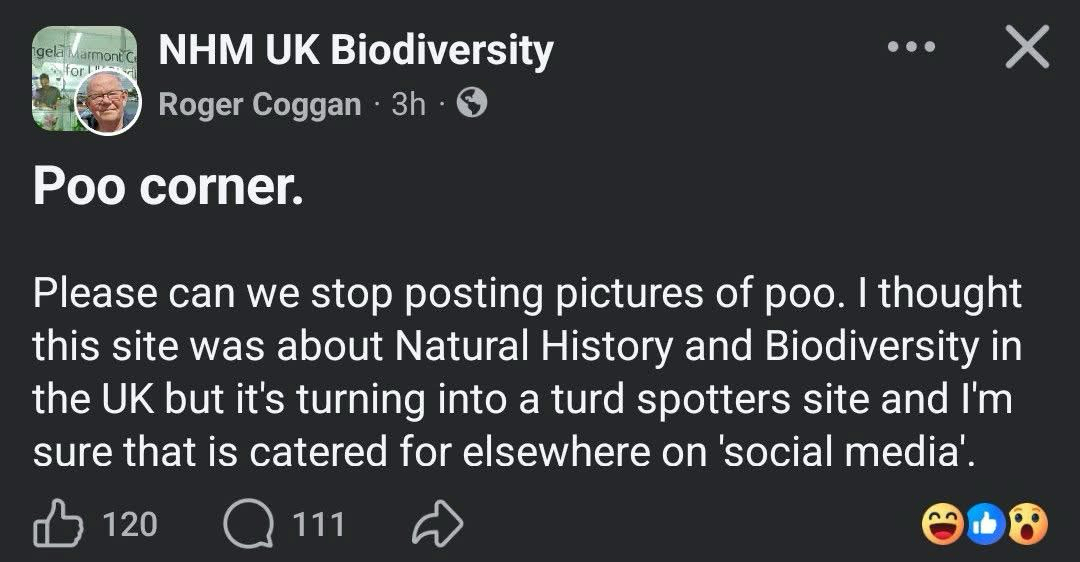Click the globe public-audience icon

472,104
